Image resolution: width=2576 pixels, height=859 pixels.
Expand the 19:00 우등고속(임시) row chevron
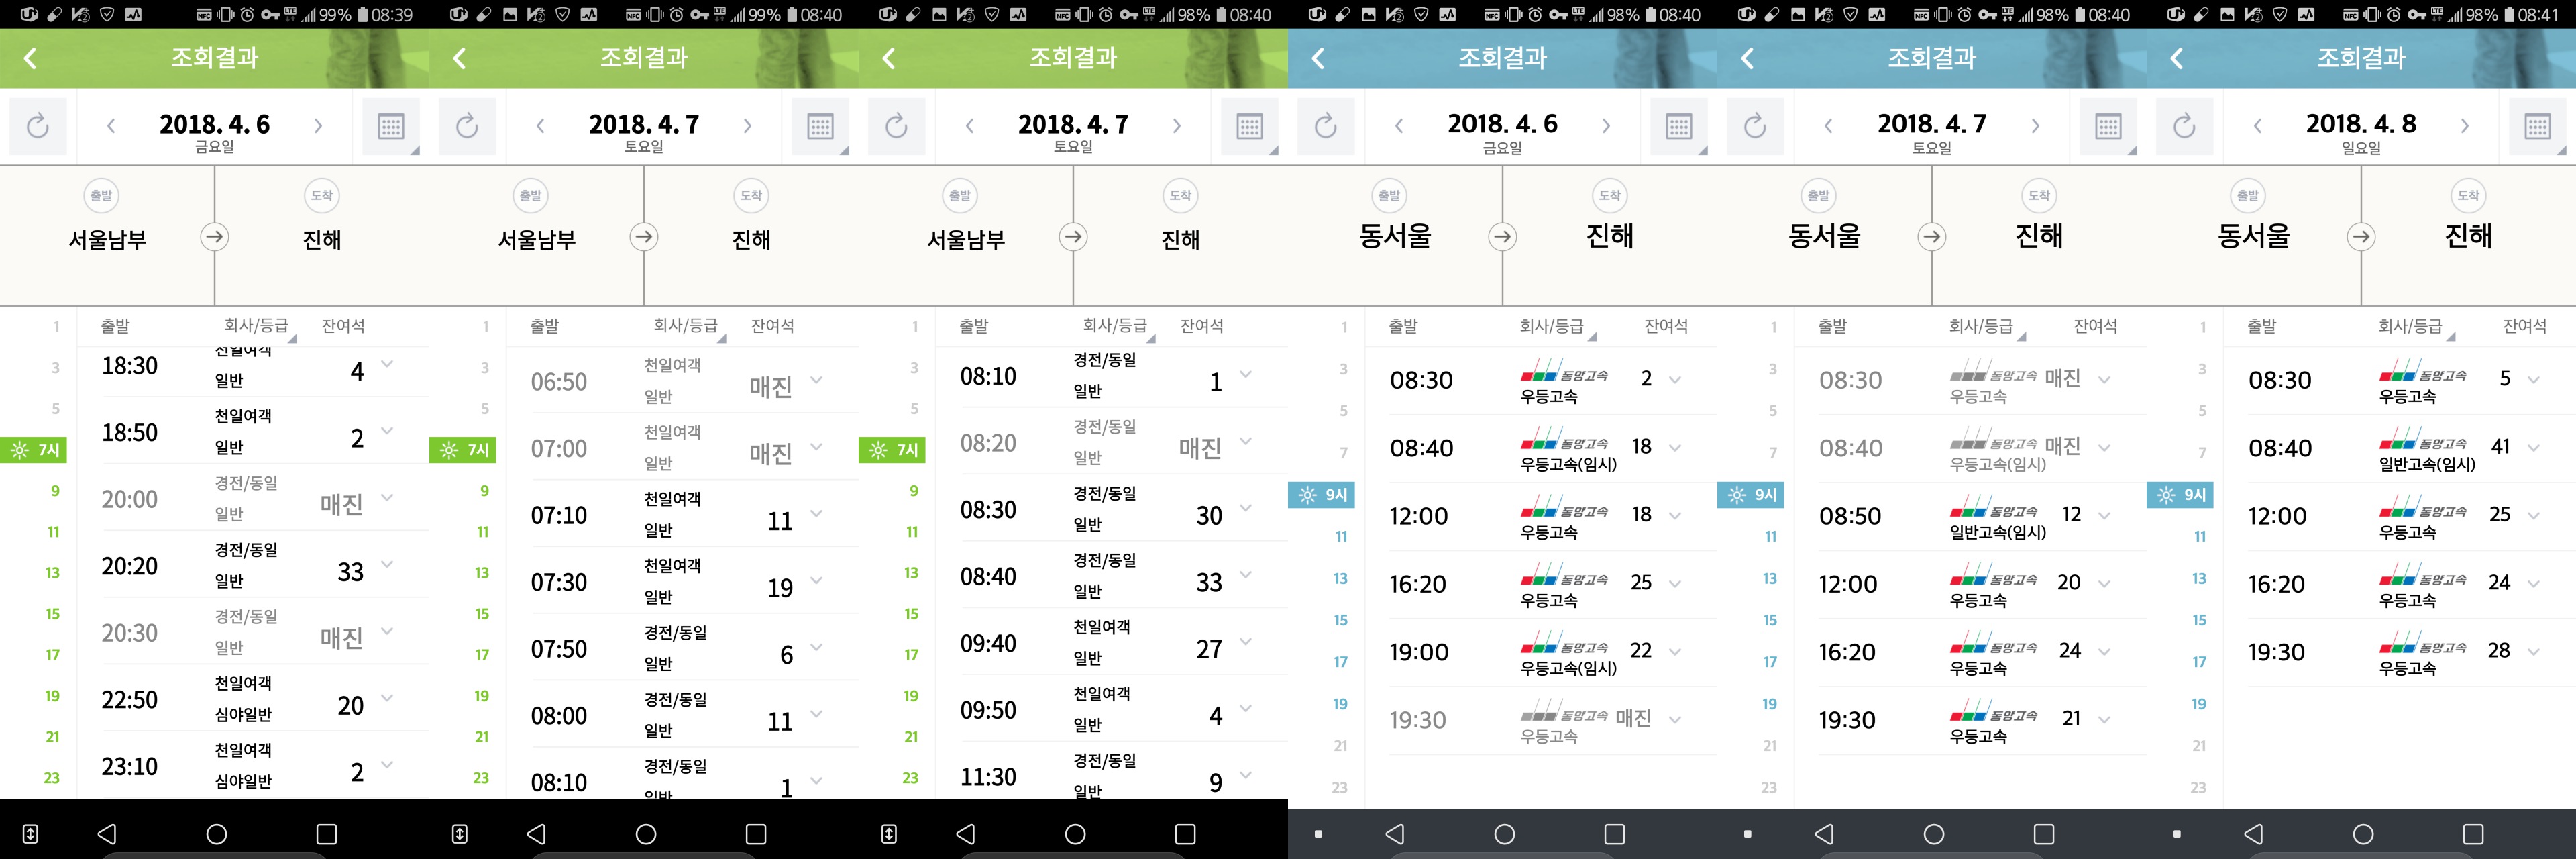pos(1675,651)
